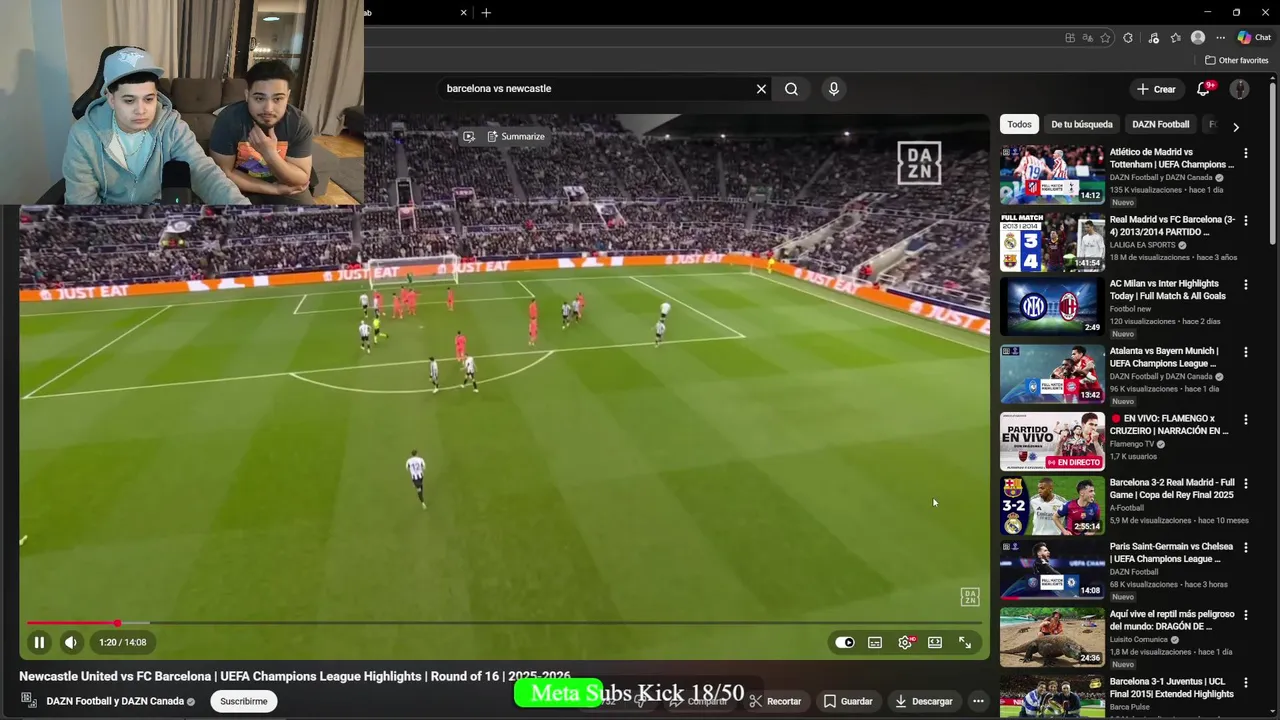Switch to theater mode view

click(x=935, y=642)
